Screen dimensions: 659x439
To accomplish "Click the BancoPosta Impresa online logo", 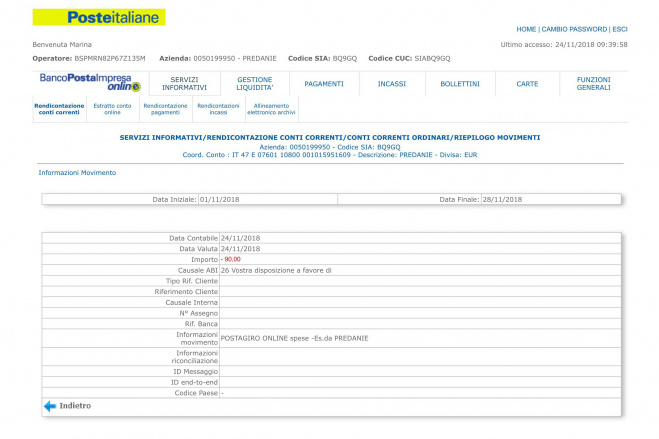I will point(90,82).
